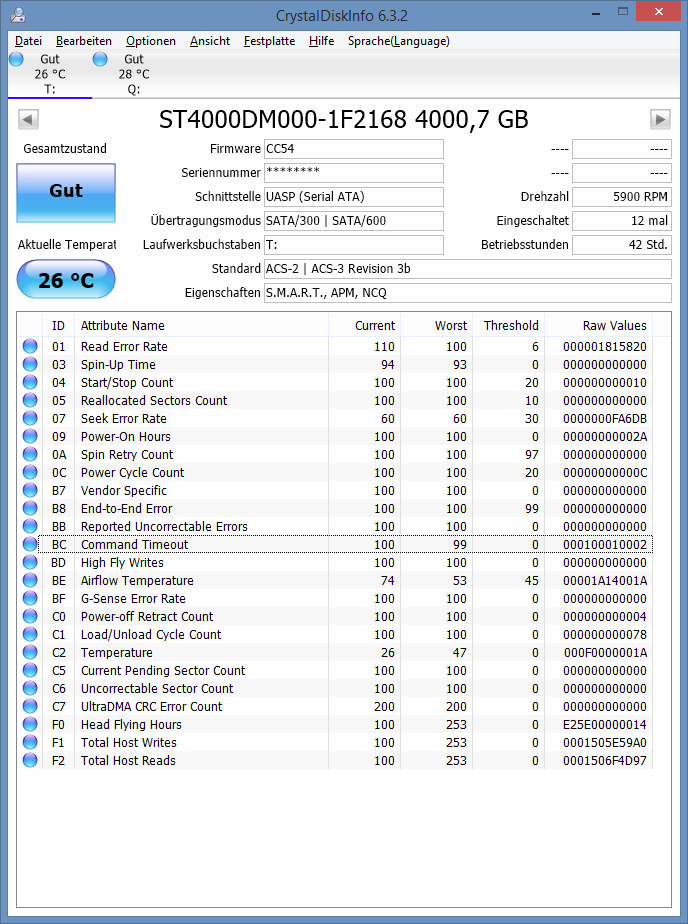Screen dimensions: 688x924
Task: Select the Uncorrectable Sector Count row name
Action: [157, 688]
